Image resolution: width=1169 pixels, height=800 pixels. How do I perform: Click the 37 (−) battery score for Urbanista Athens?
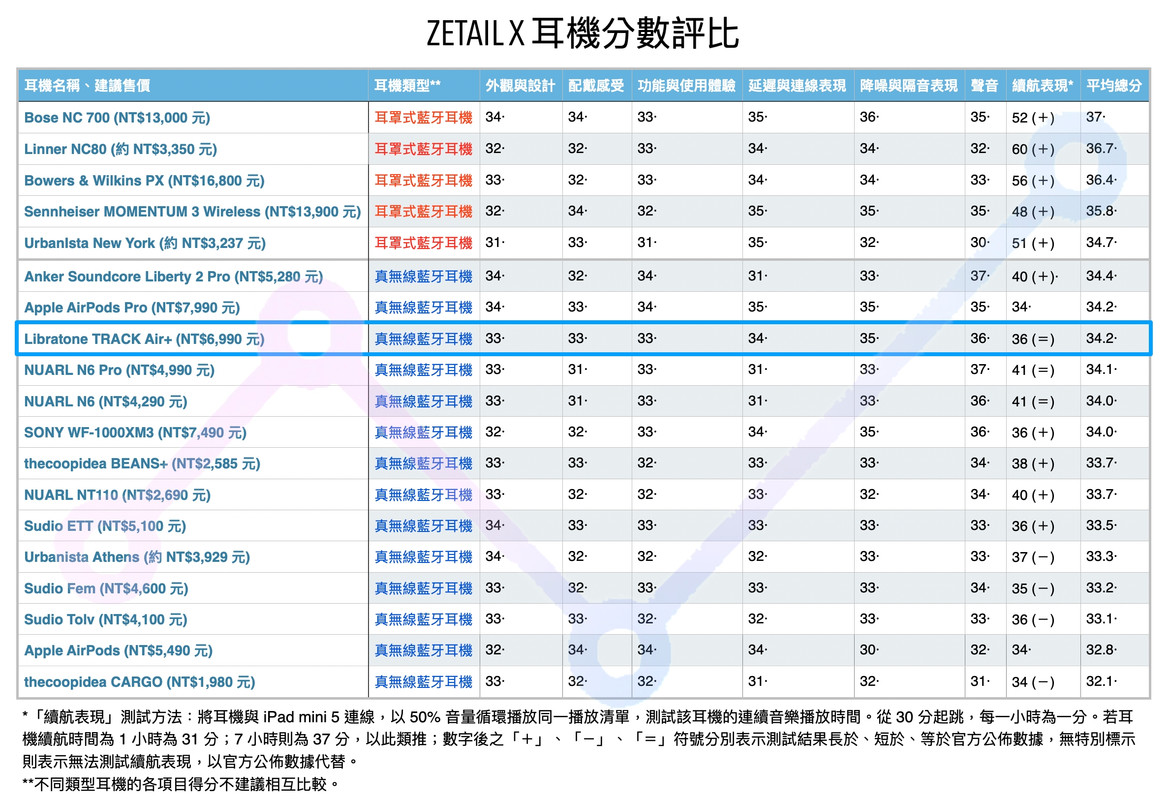[x=1033, y=558]
